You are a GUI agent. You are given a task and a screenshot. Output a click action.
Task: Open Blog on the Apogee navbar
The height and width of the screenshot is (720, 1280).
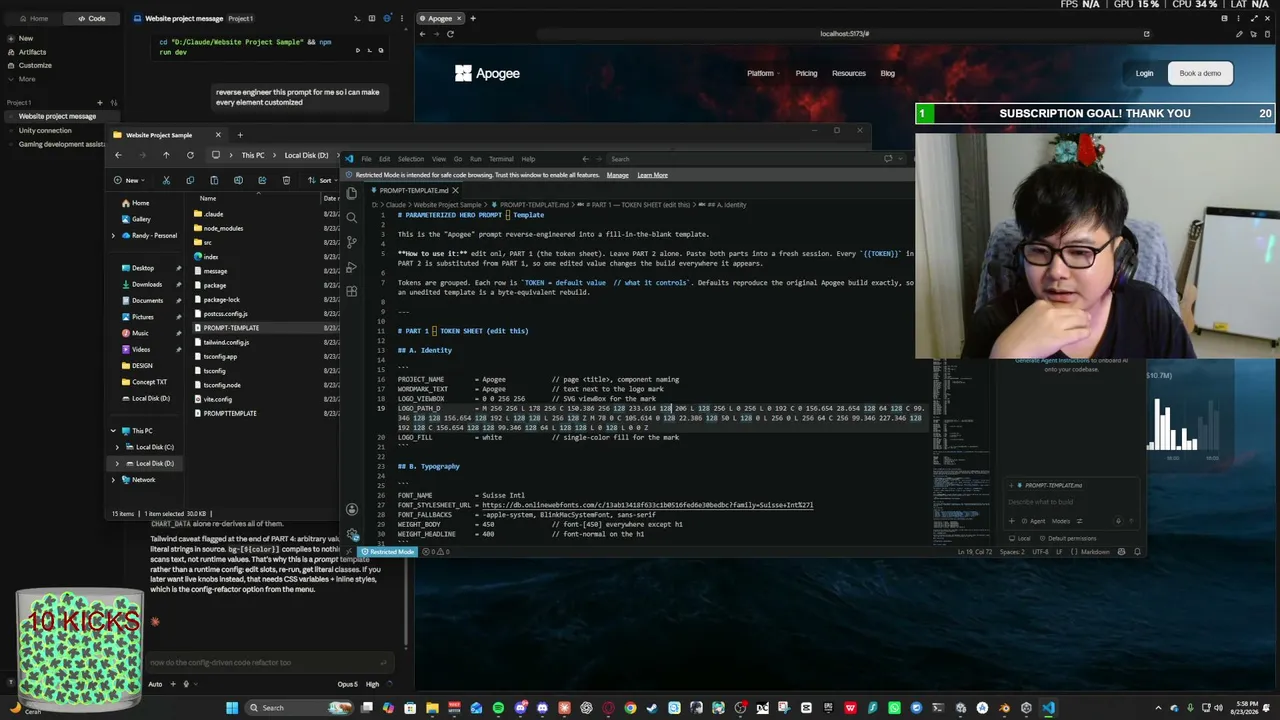tap(887, 73)
